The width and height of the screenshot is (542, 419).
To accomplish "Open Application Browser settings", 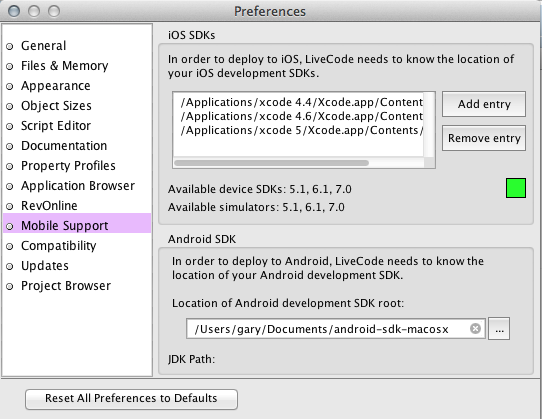I will click(77, 186).
